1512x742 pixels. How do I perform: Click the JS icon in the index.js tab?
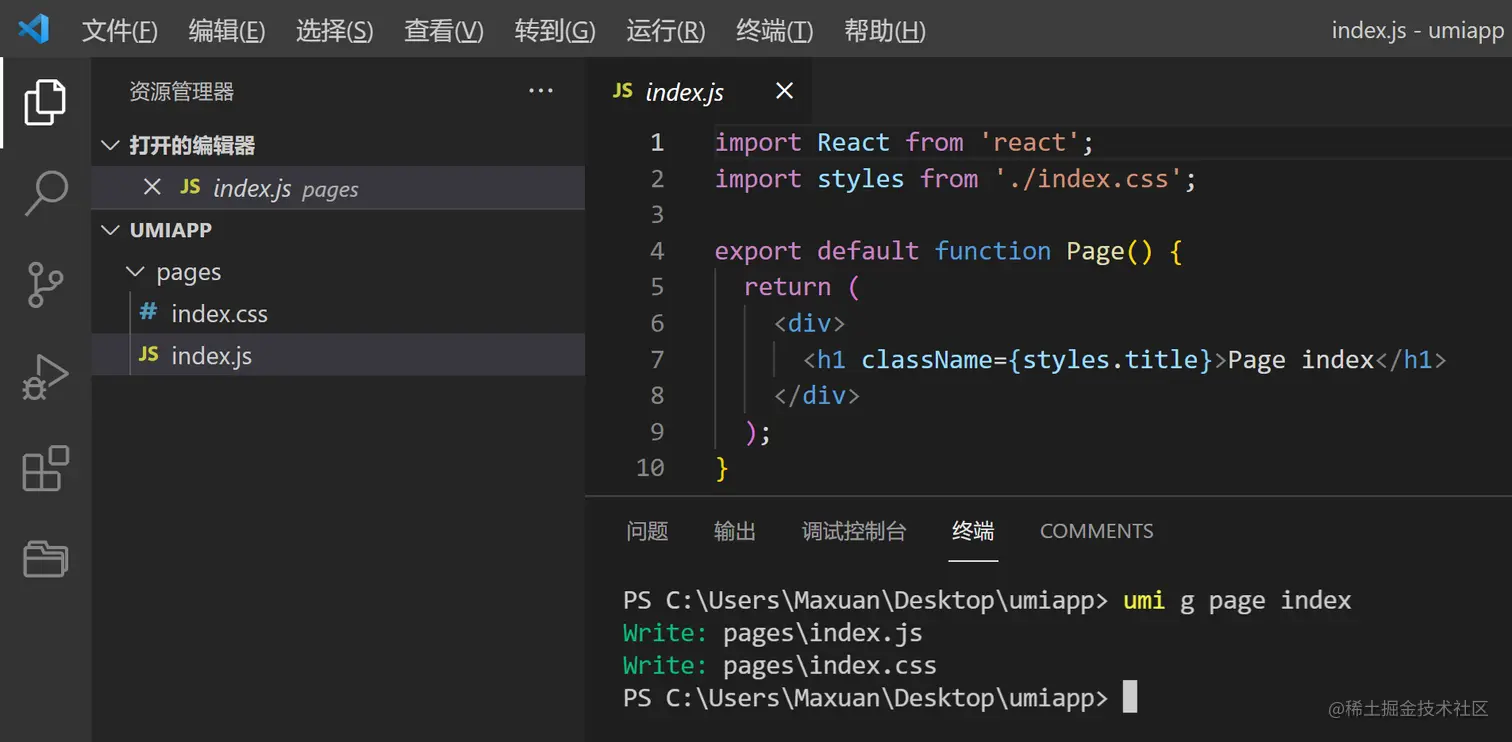click(622, 91)
